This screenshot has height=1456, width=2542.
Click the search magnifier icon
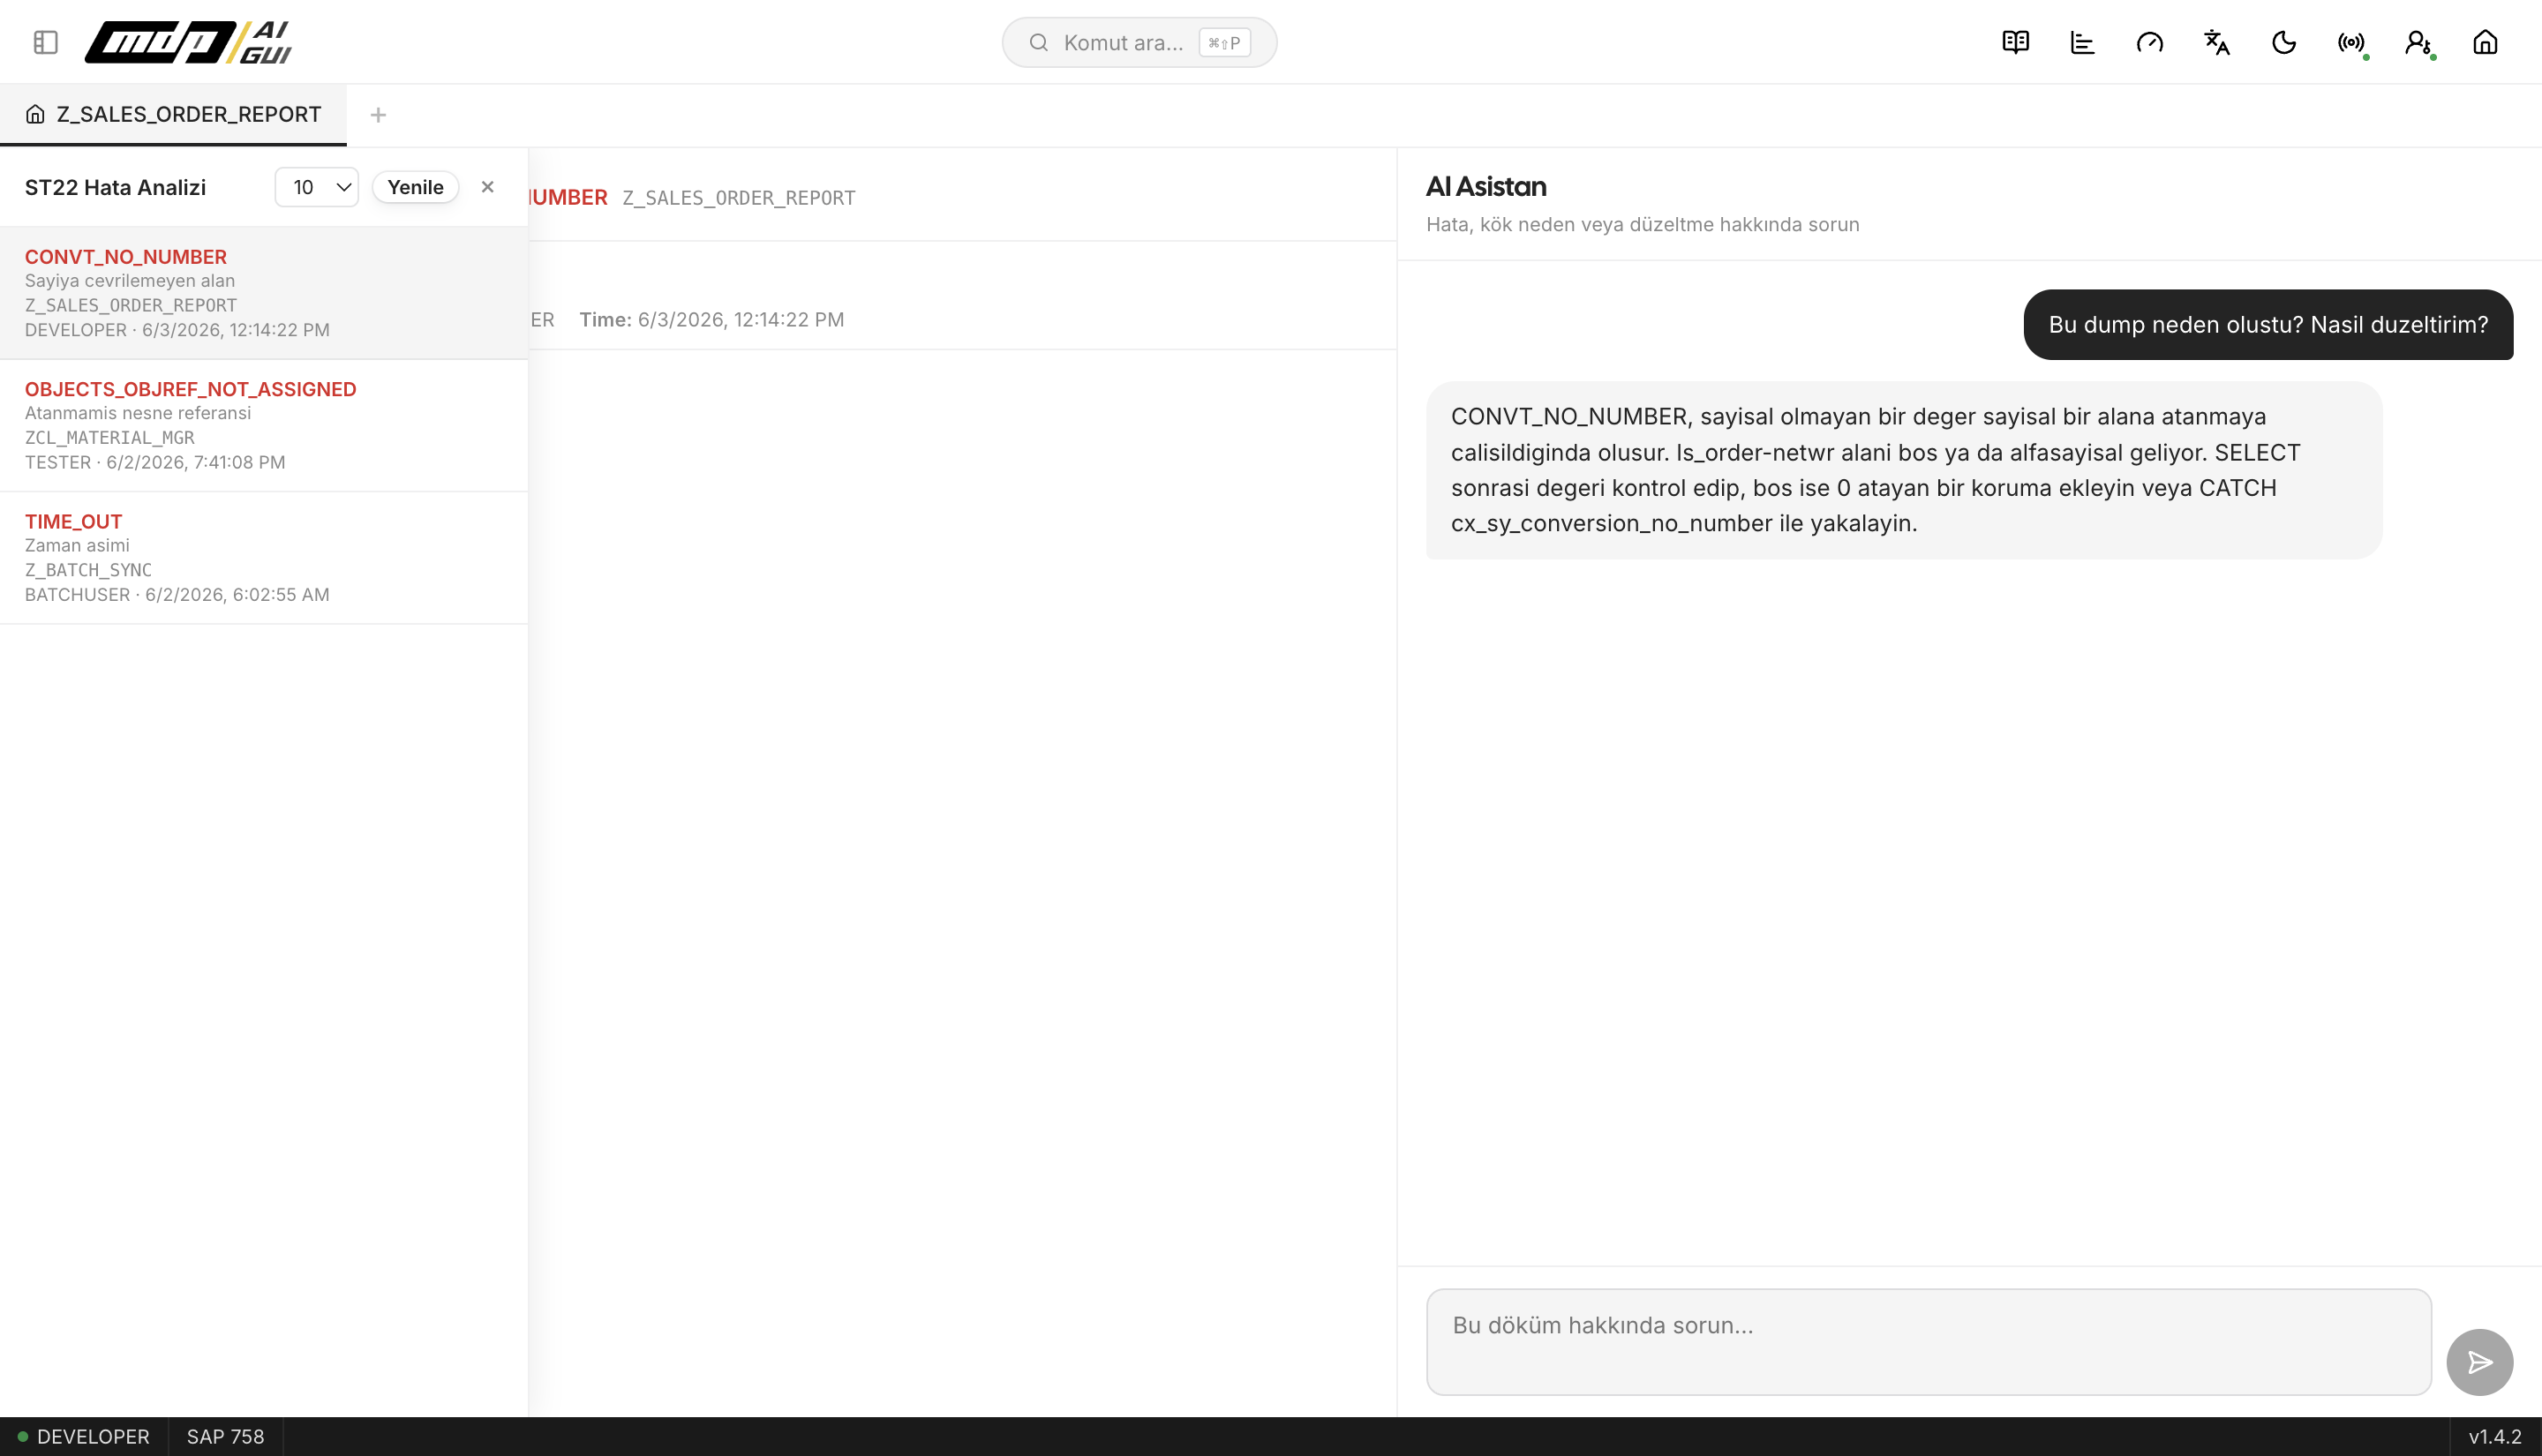1038,42
